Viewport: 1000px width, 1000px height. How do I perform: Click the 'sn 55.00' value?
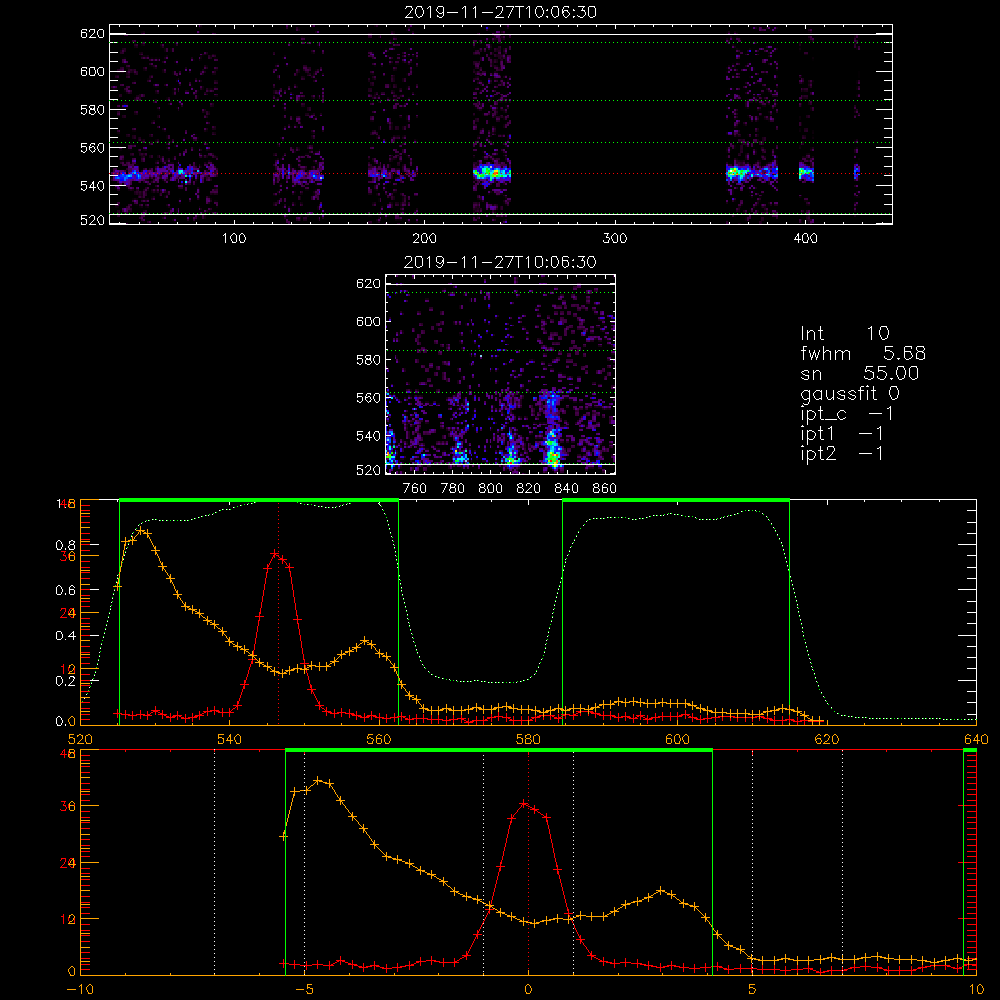pos(860,373)
